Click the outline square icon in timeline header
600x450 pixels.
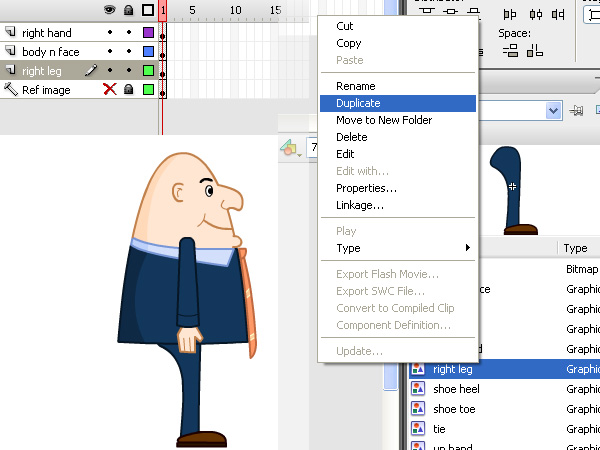(148, 10)
